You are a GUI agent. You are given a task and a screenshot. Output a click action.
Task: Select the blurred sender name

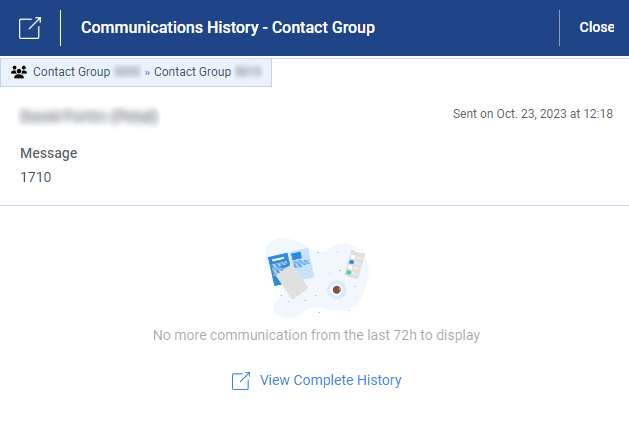point(89,116)
